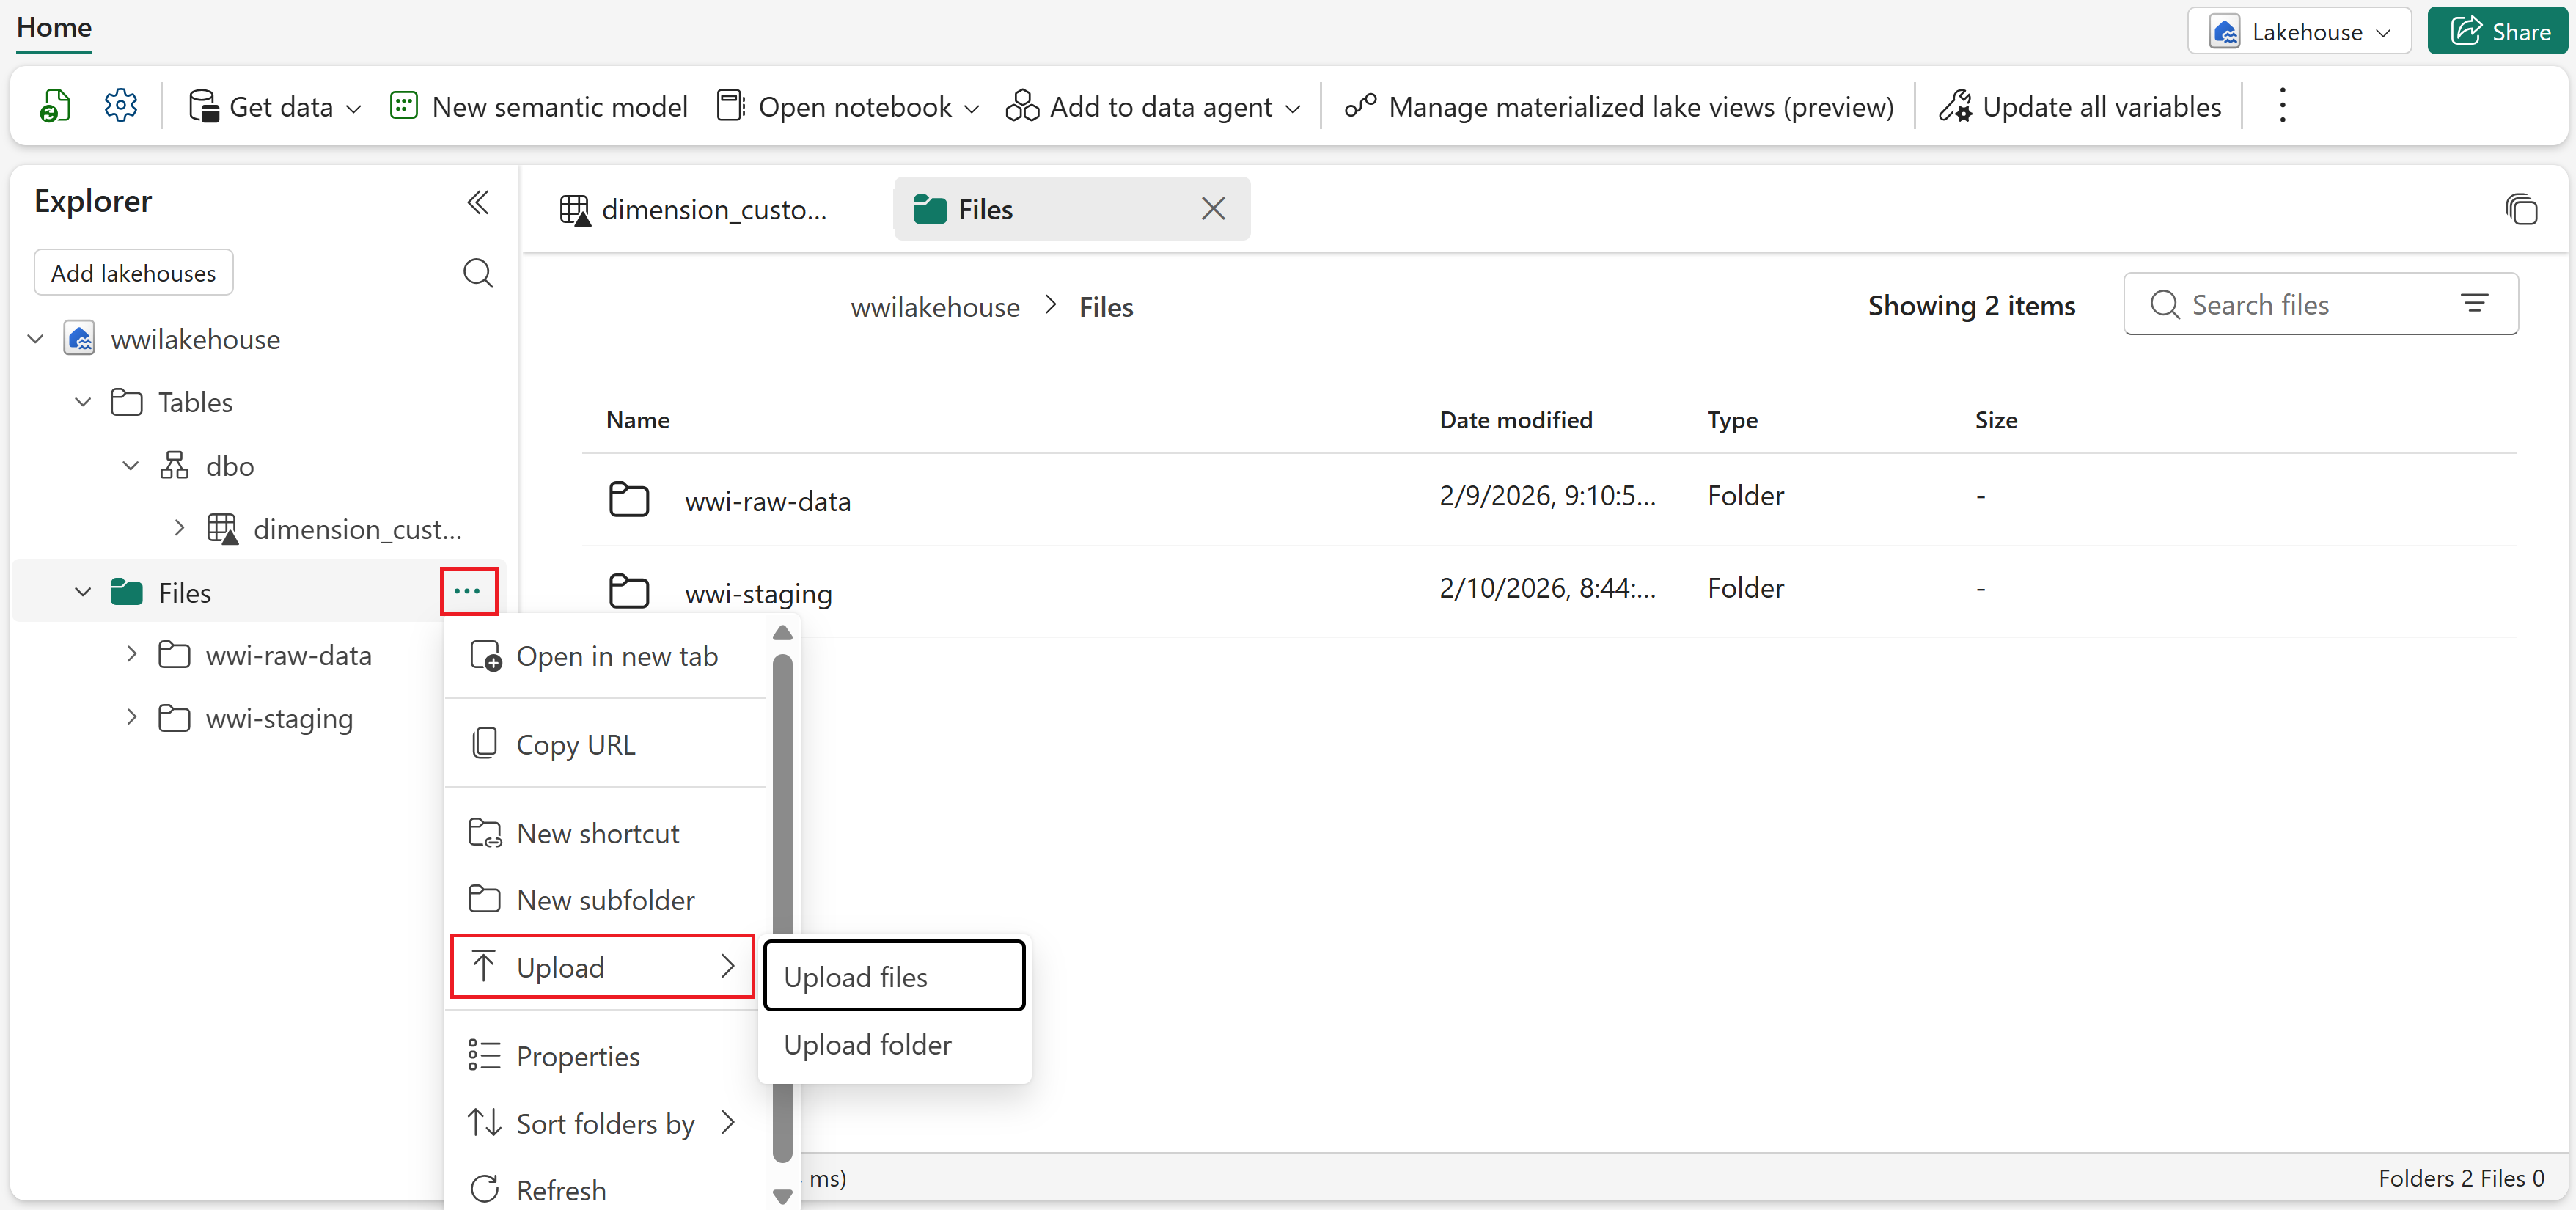The width and height of the screenshot is (2576, 1210).
Task: Select wwi-staging in Explorer tree
Action: pos(279,718)
